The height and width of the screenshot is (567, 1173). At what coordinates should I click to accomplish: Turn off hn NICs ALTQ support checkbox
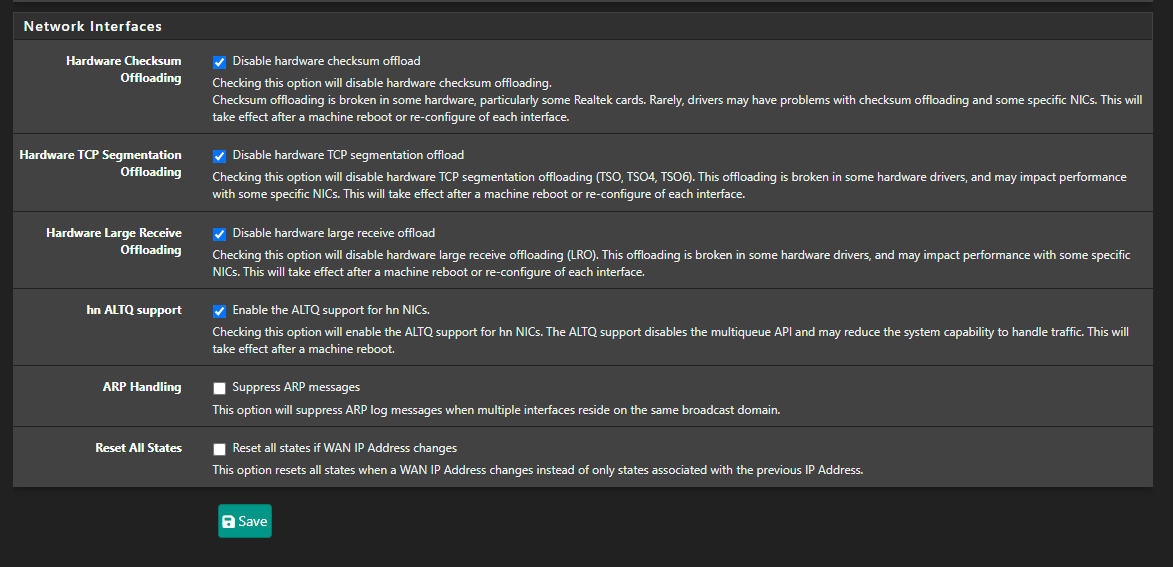(x=219, y=311)
